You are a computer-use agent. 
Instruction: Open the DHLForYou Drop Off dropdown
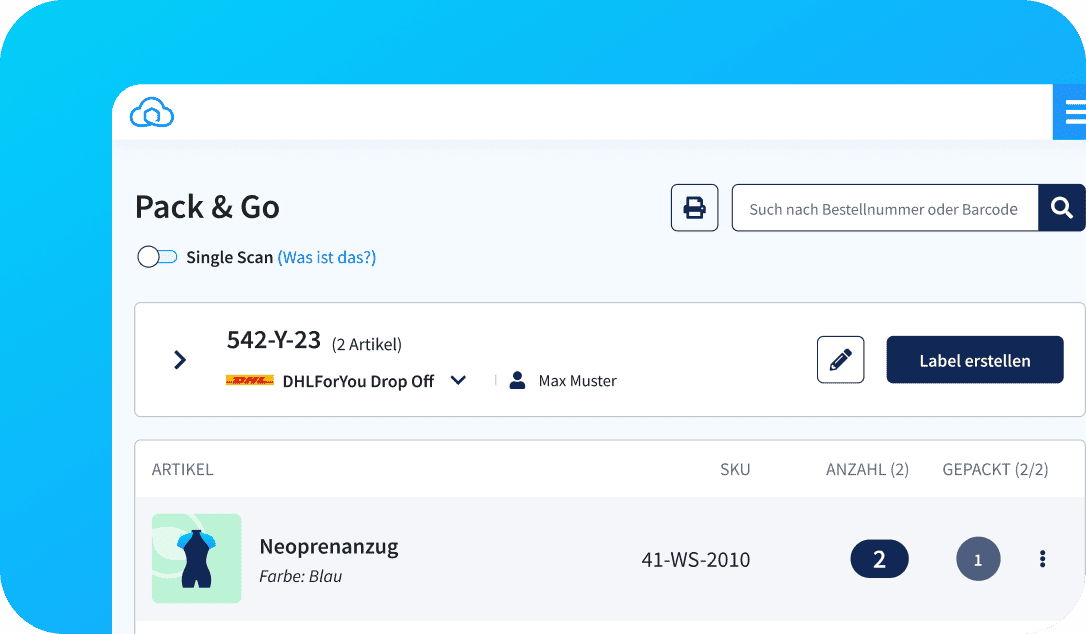pyautogui.click(x=458, y=381)
